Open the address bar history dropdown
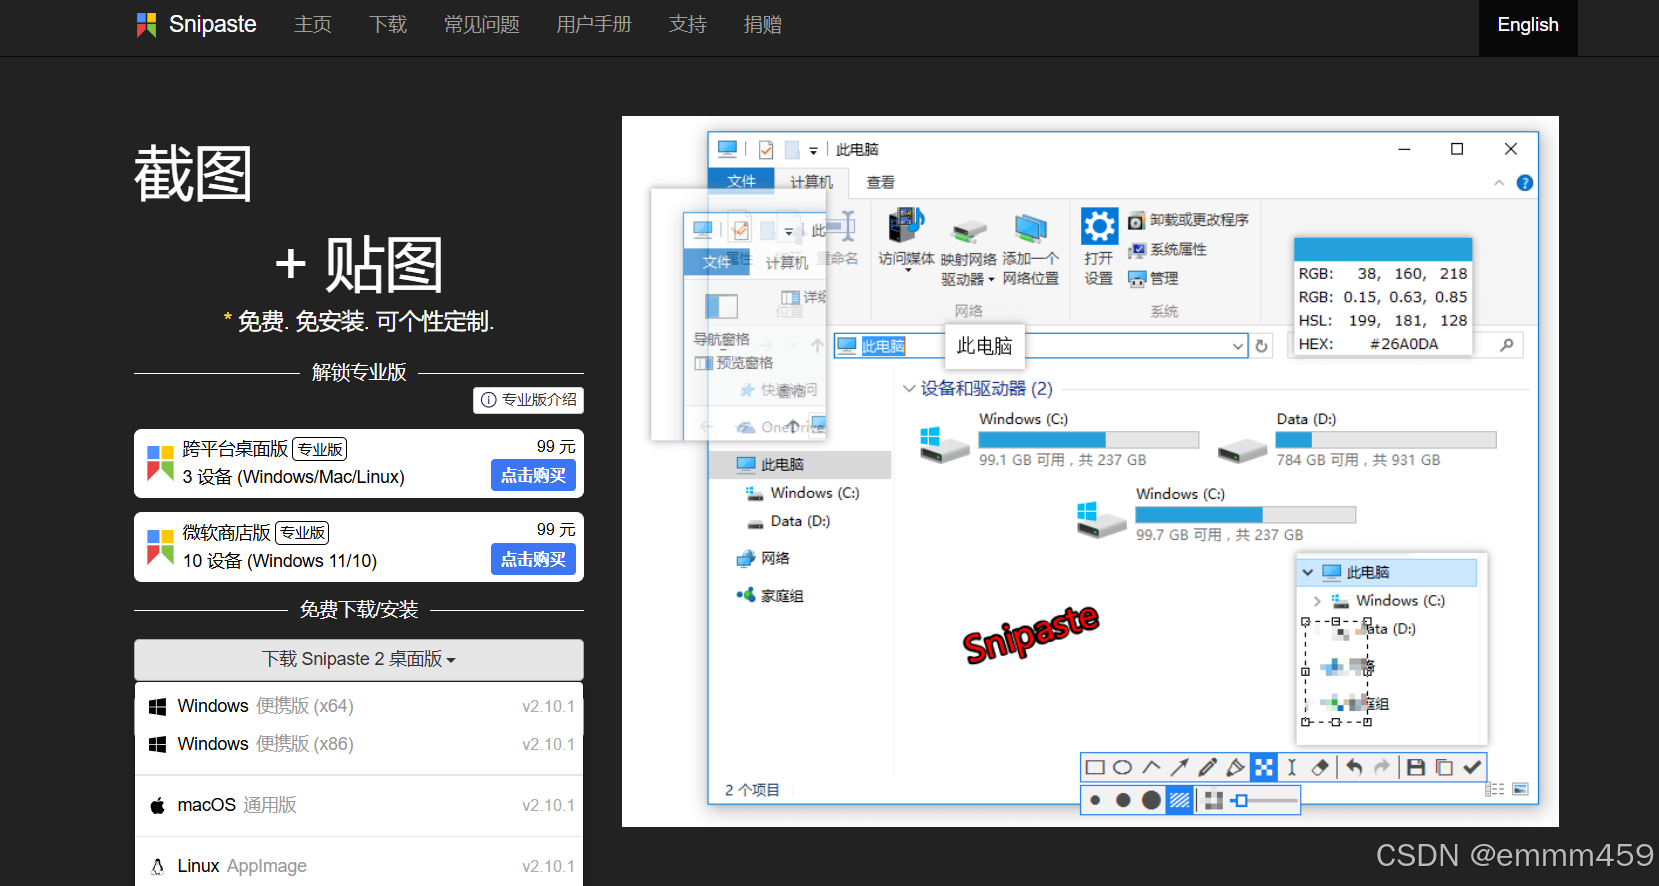This screenshot has width=1659, height=886. 1238,346
